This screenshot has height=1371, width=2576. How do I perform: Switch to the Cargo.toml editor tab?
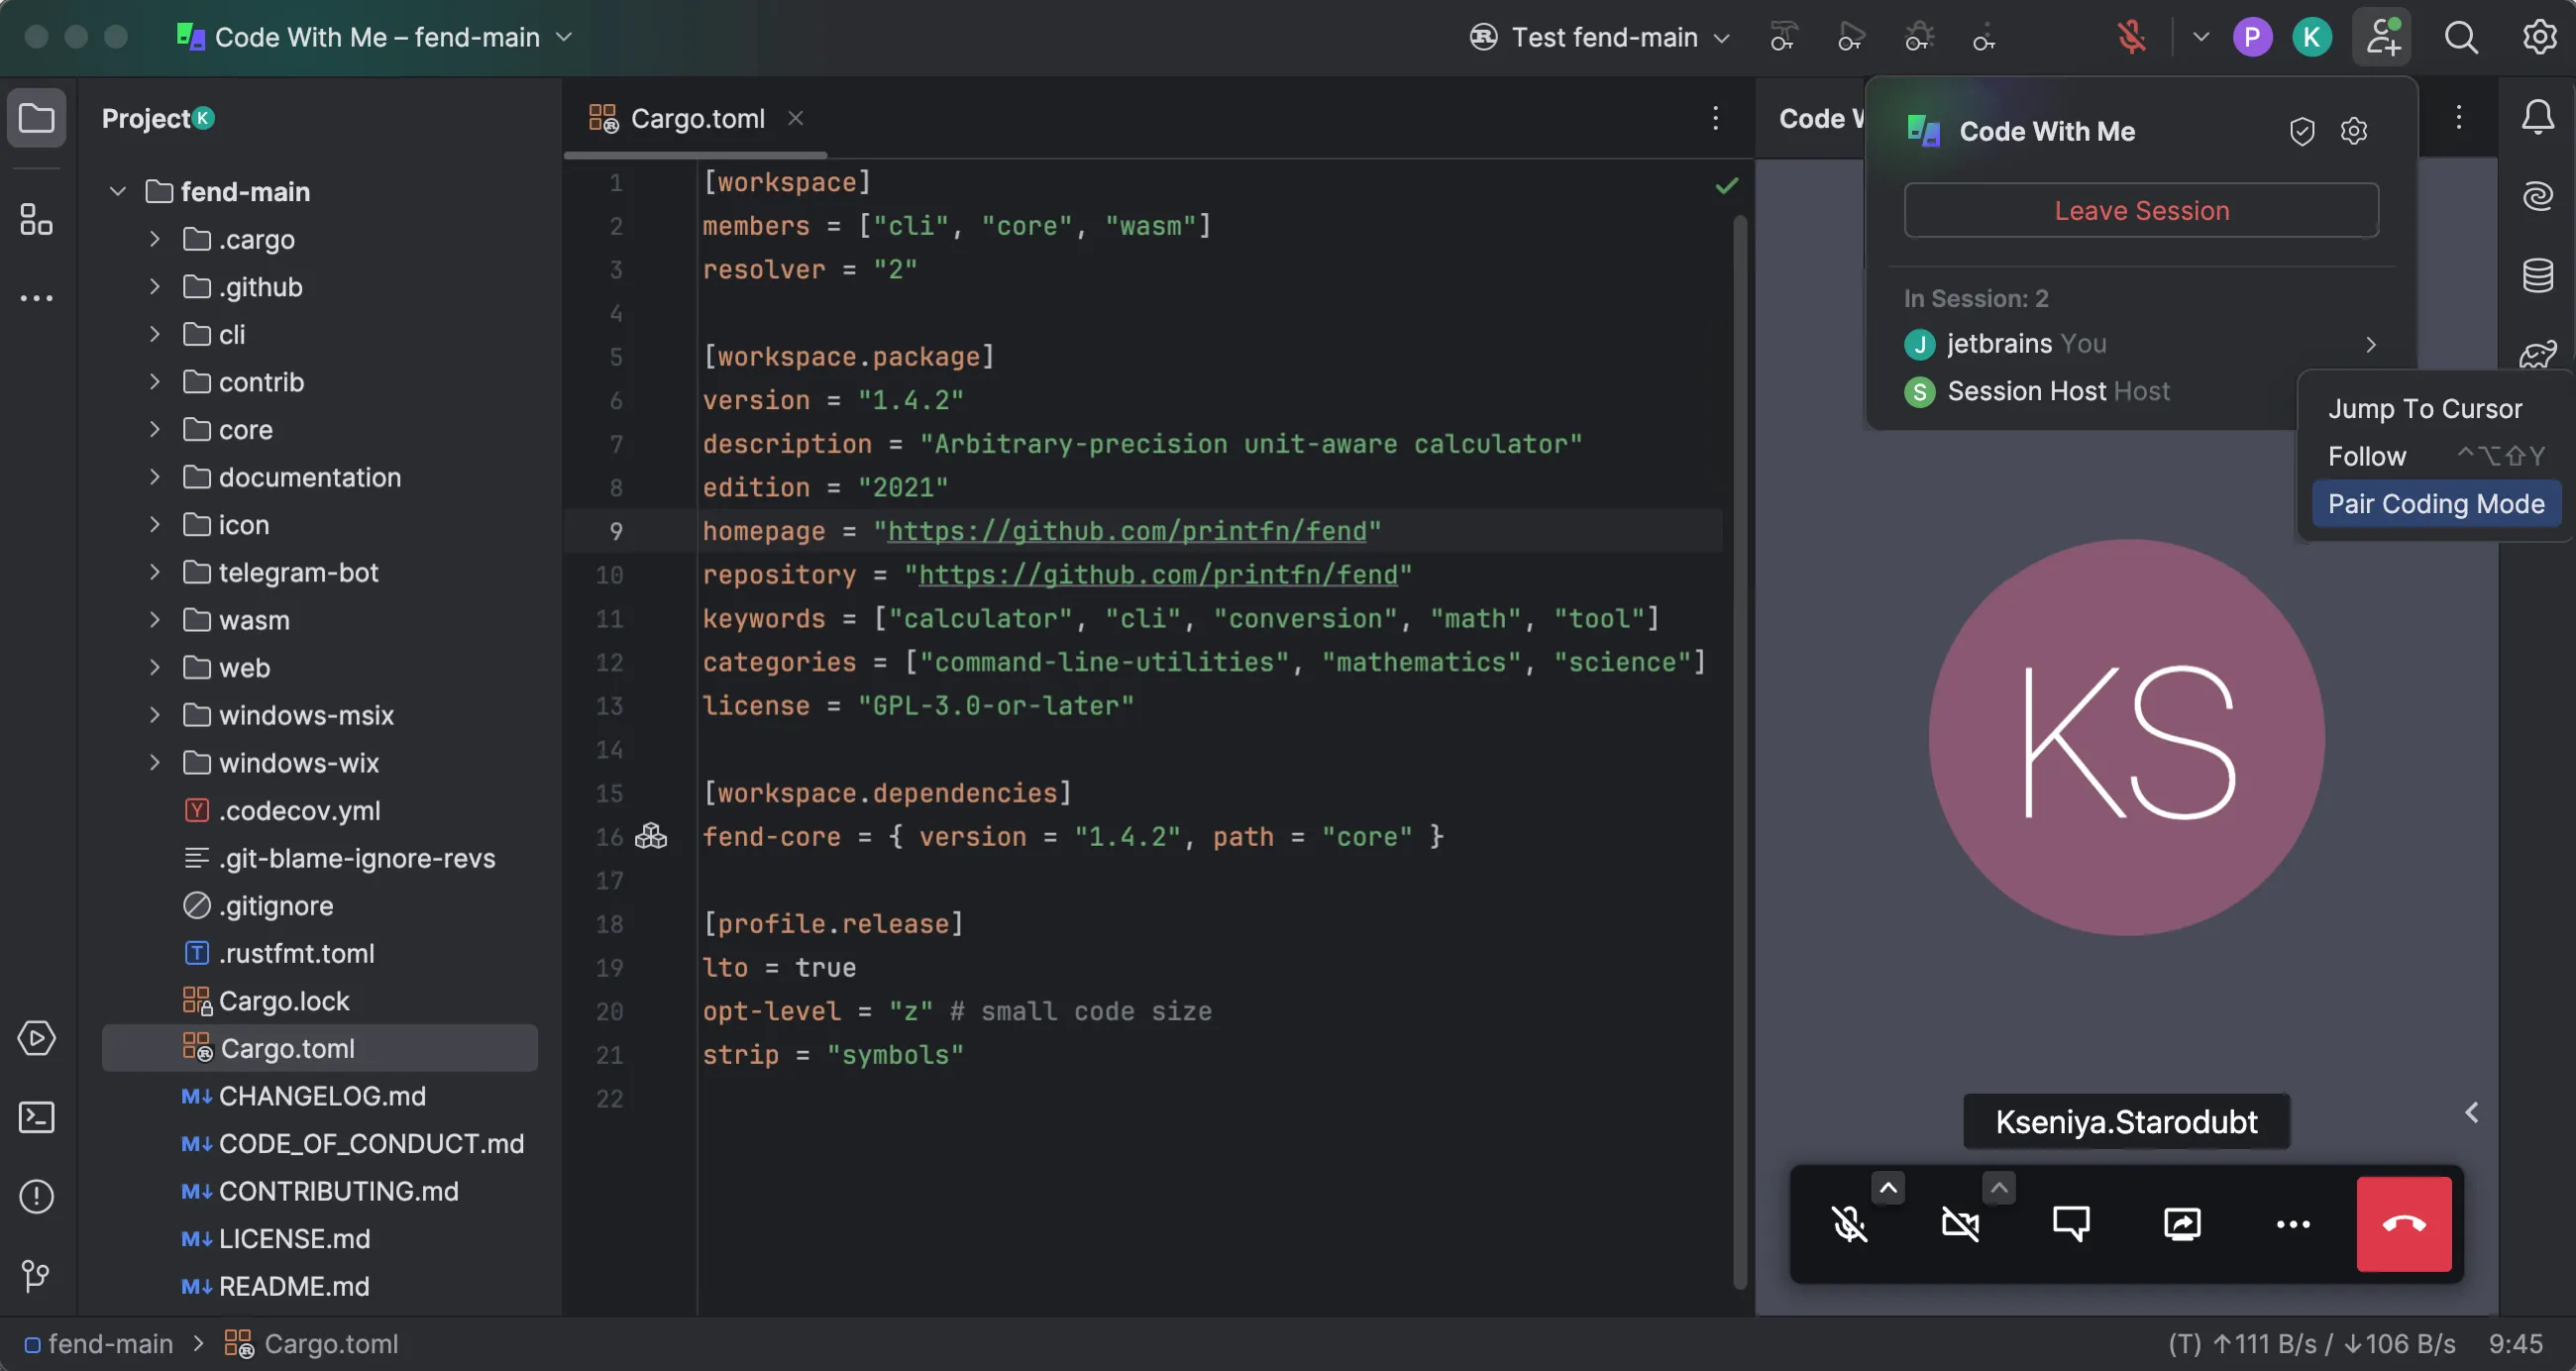point(697,119)
